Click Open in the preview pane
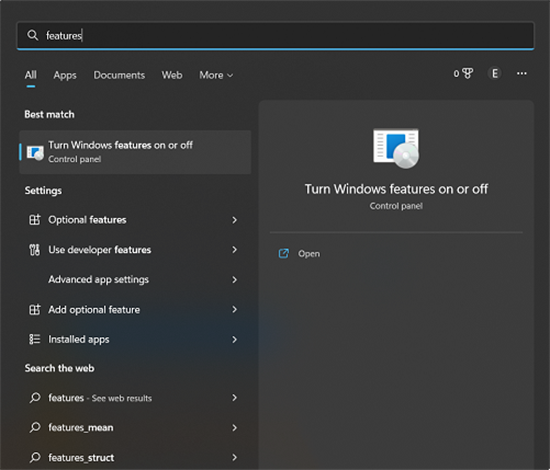550x470 pixels. [x=309, y=254]
